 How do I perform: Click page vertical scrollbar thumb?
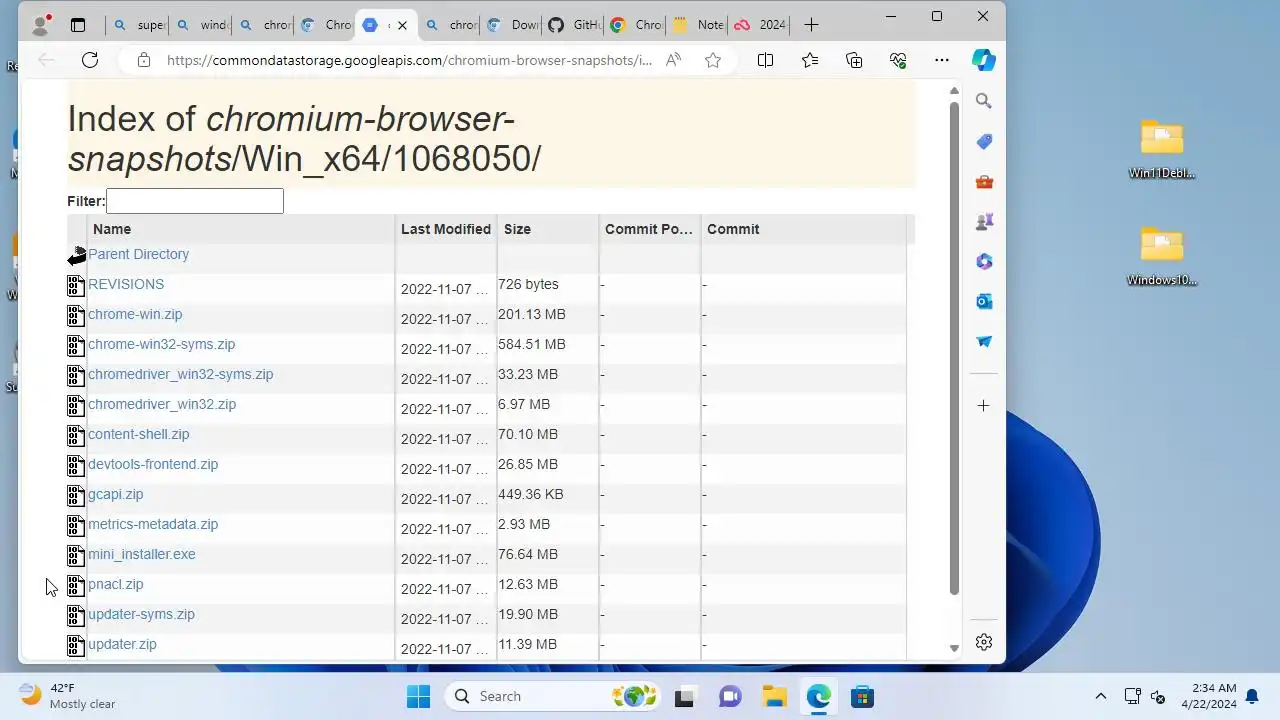click(x=954, y=348)
